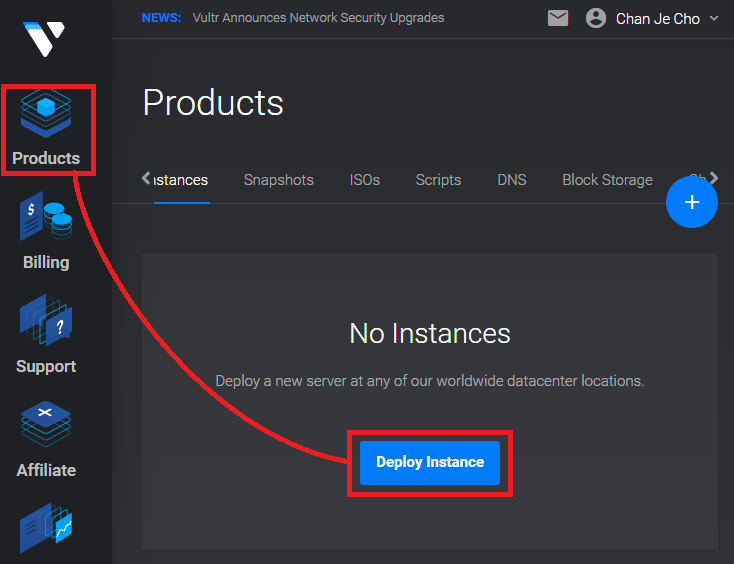Expand the Chan Je Cho account dropdown
Image resolution: width=734 pixels, height=564 pixels.
tap(713, 19)
